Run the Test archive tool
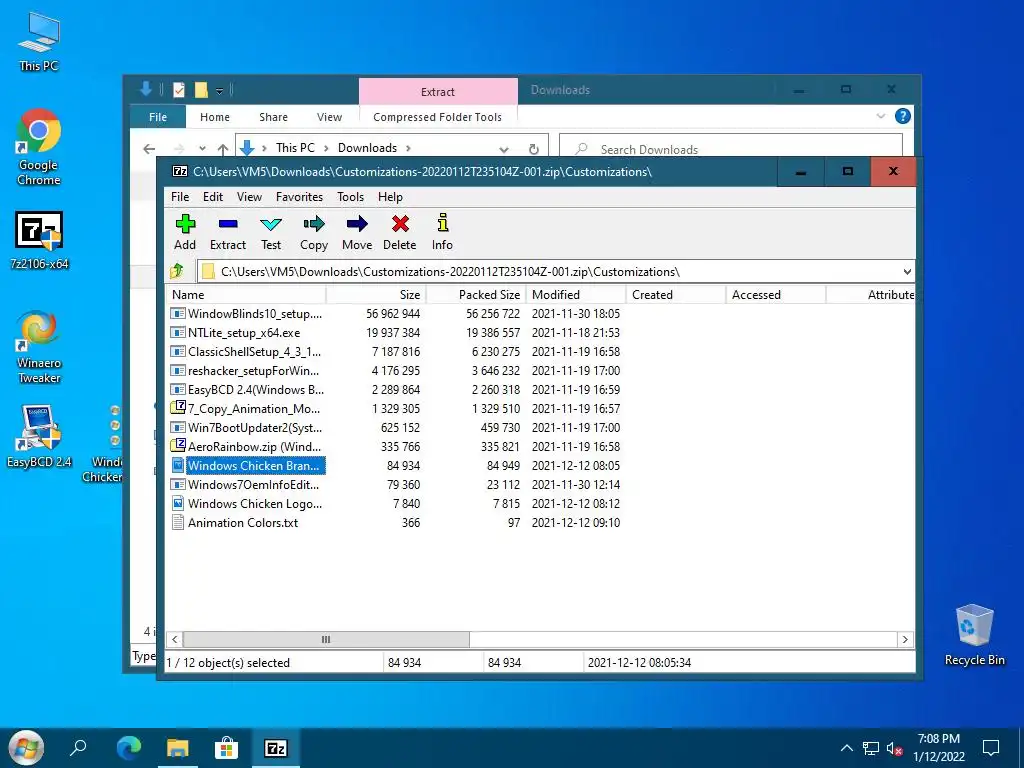Image resolution: width=1024 pixels, height=768 pixels. pos(271,232)
